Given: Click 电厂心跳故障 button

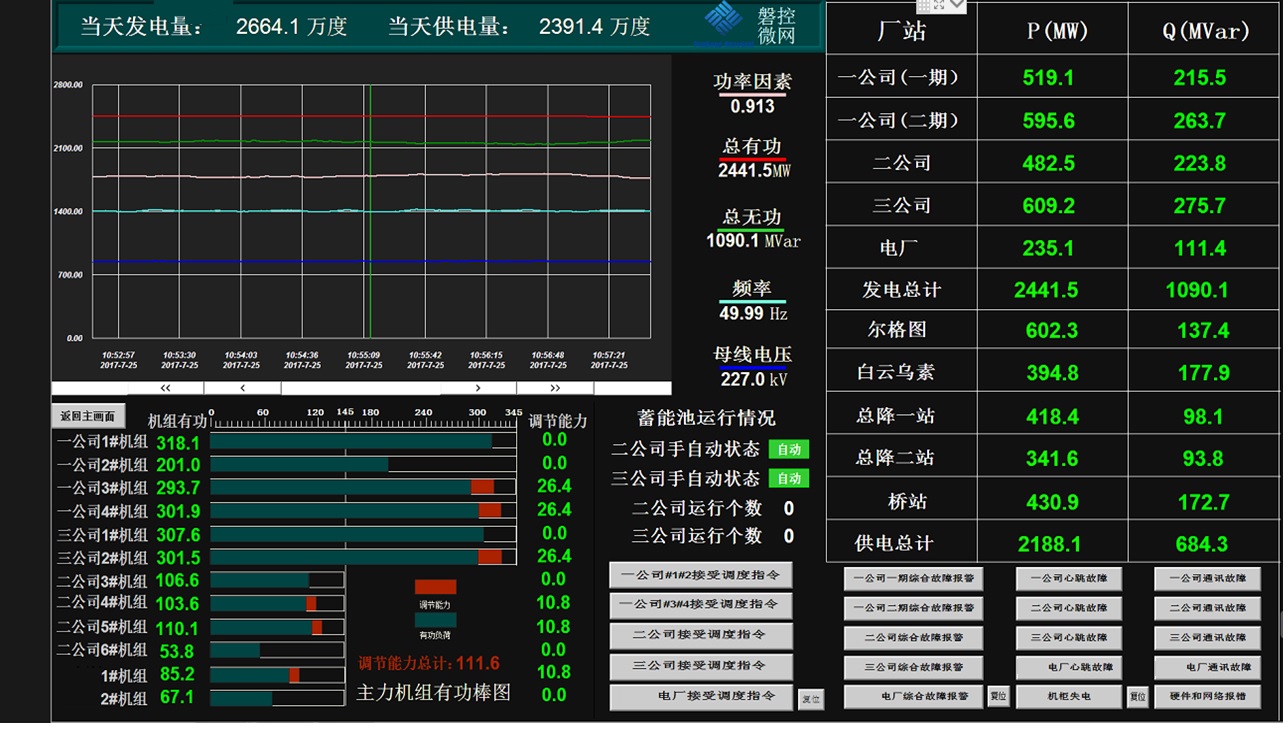Looking at the screenshot, I should [1069, 667].
